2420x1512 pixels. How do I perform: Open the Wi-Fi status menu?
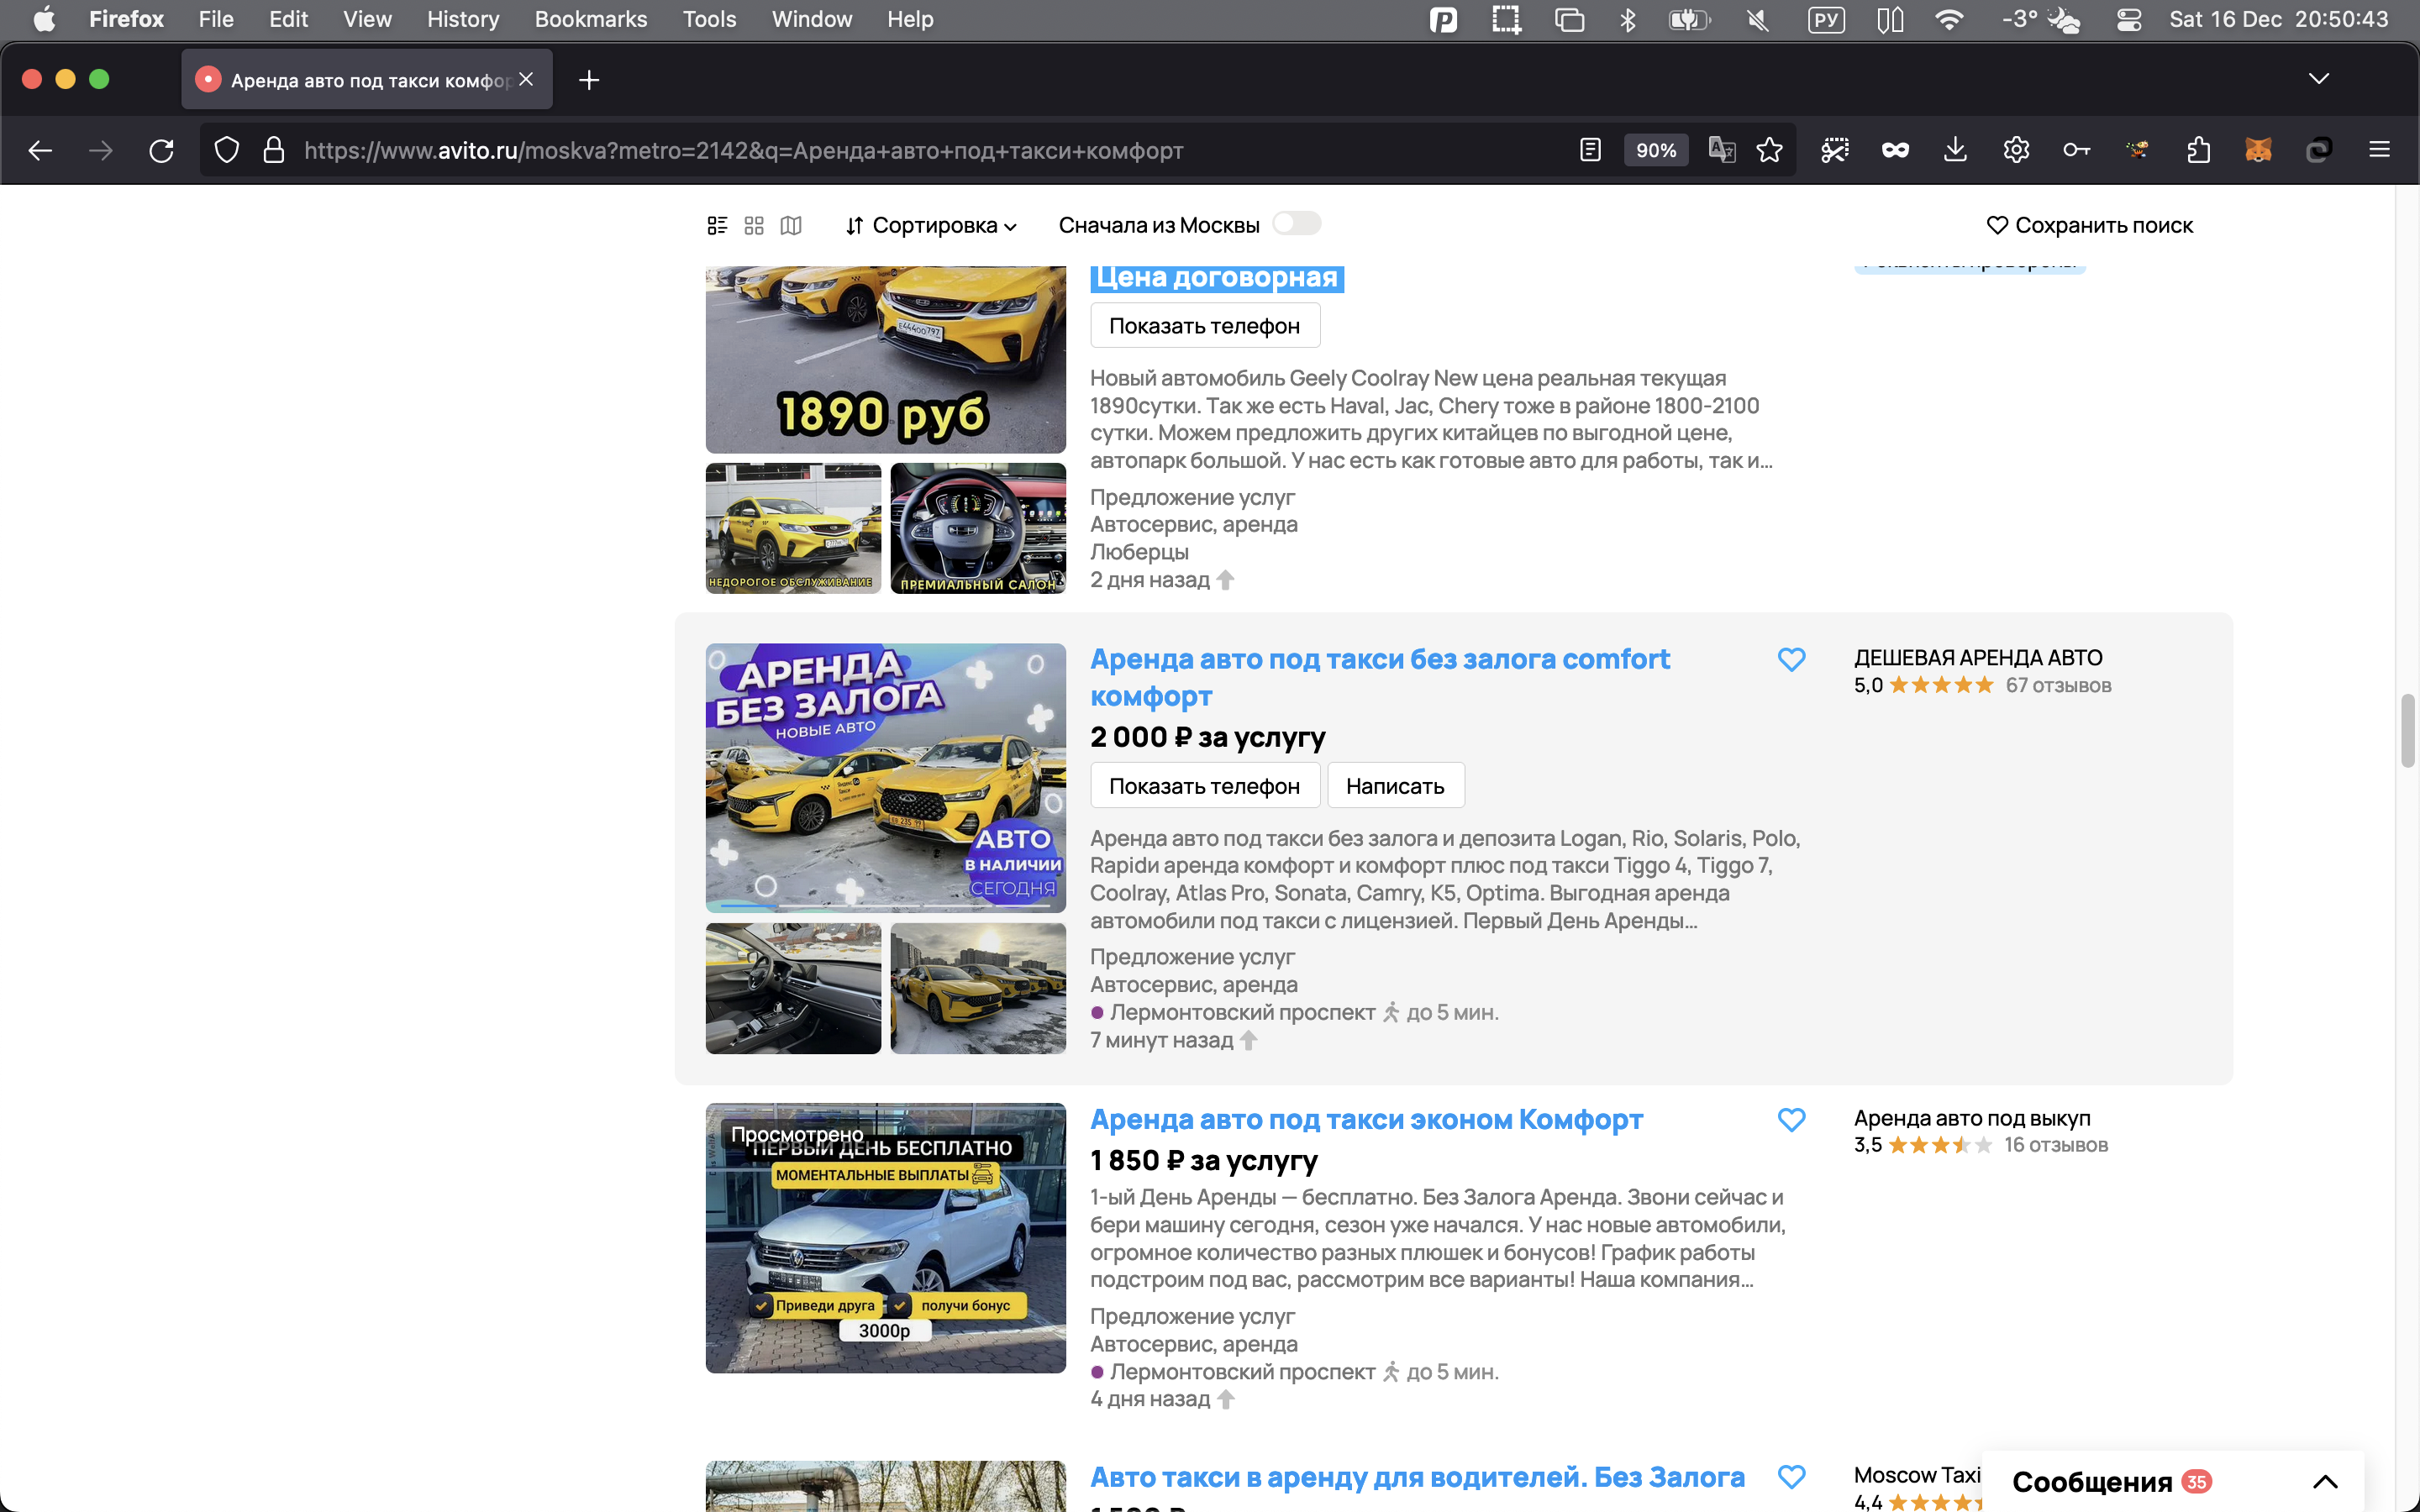click(x=1949, y=19)
